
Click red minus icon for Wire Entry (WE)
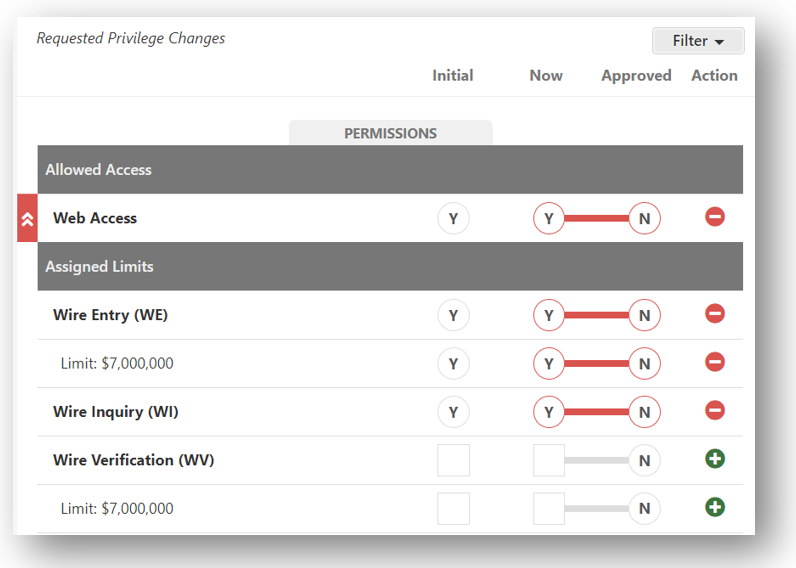tap(715, 314)
